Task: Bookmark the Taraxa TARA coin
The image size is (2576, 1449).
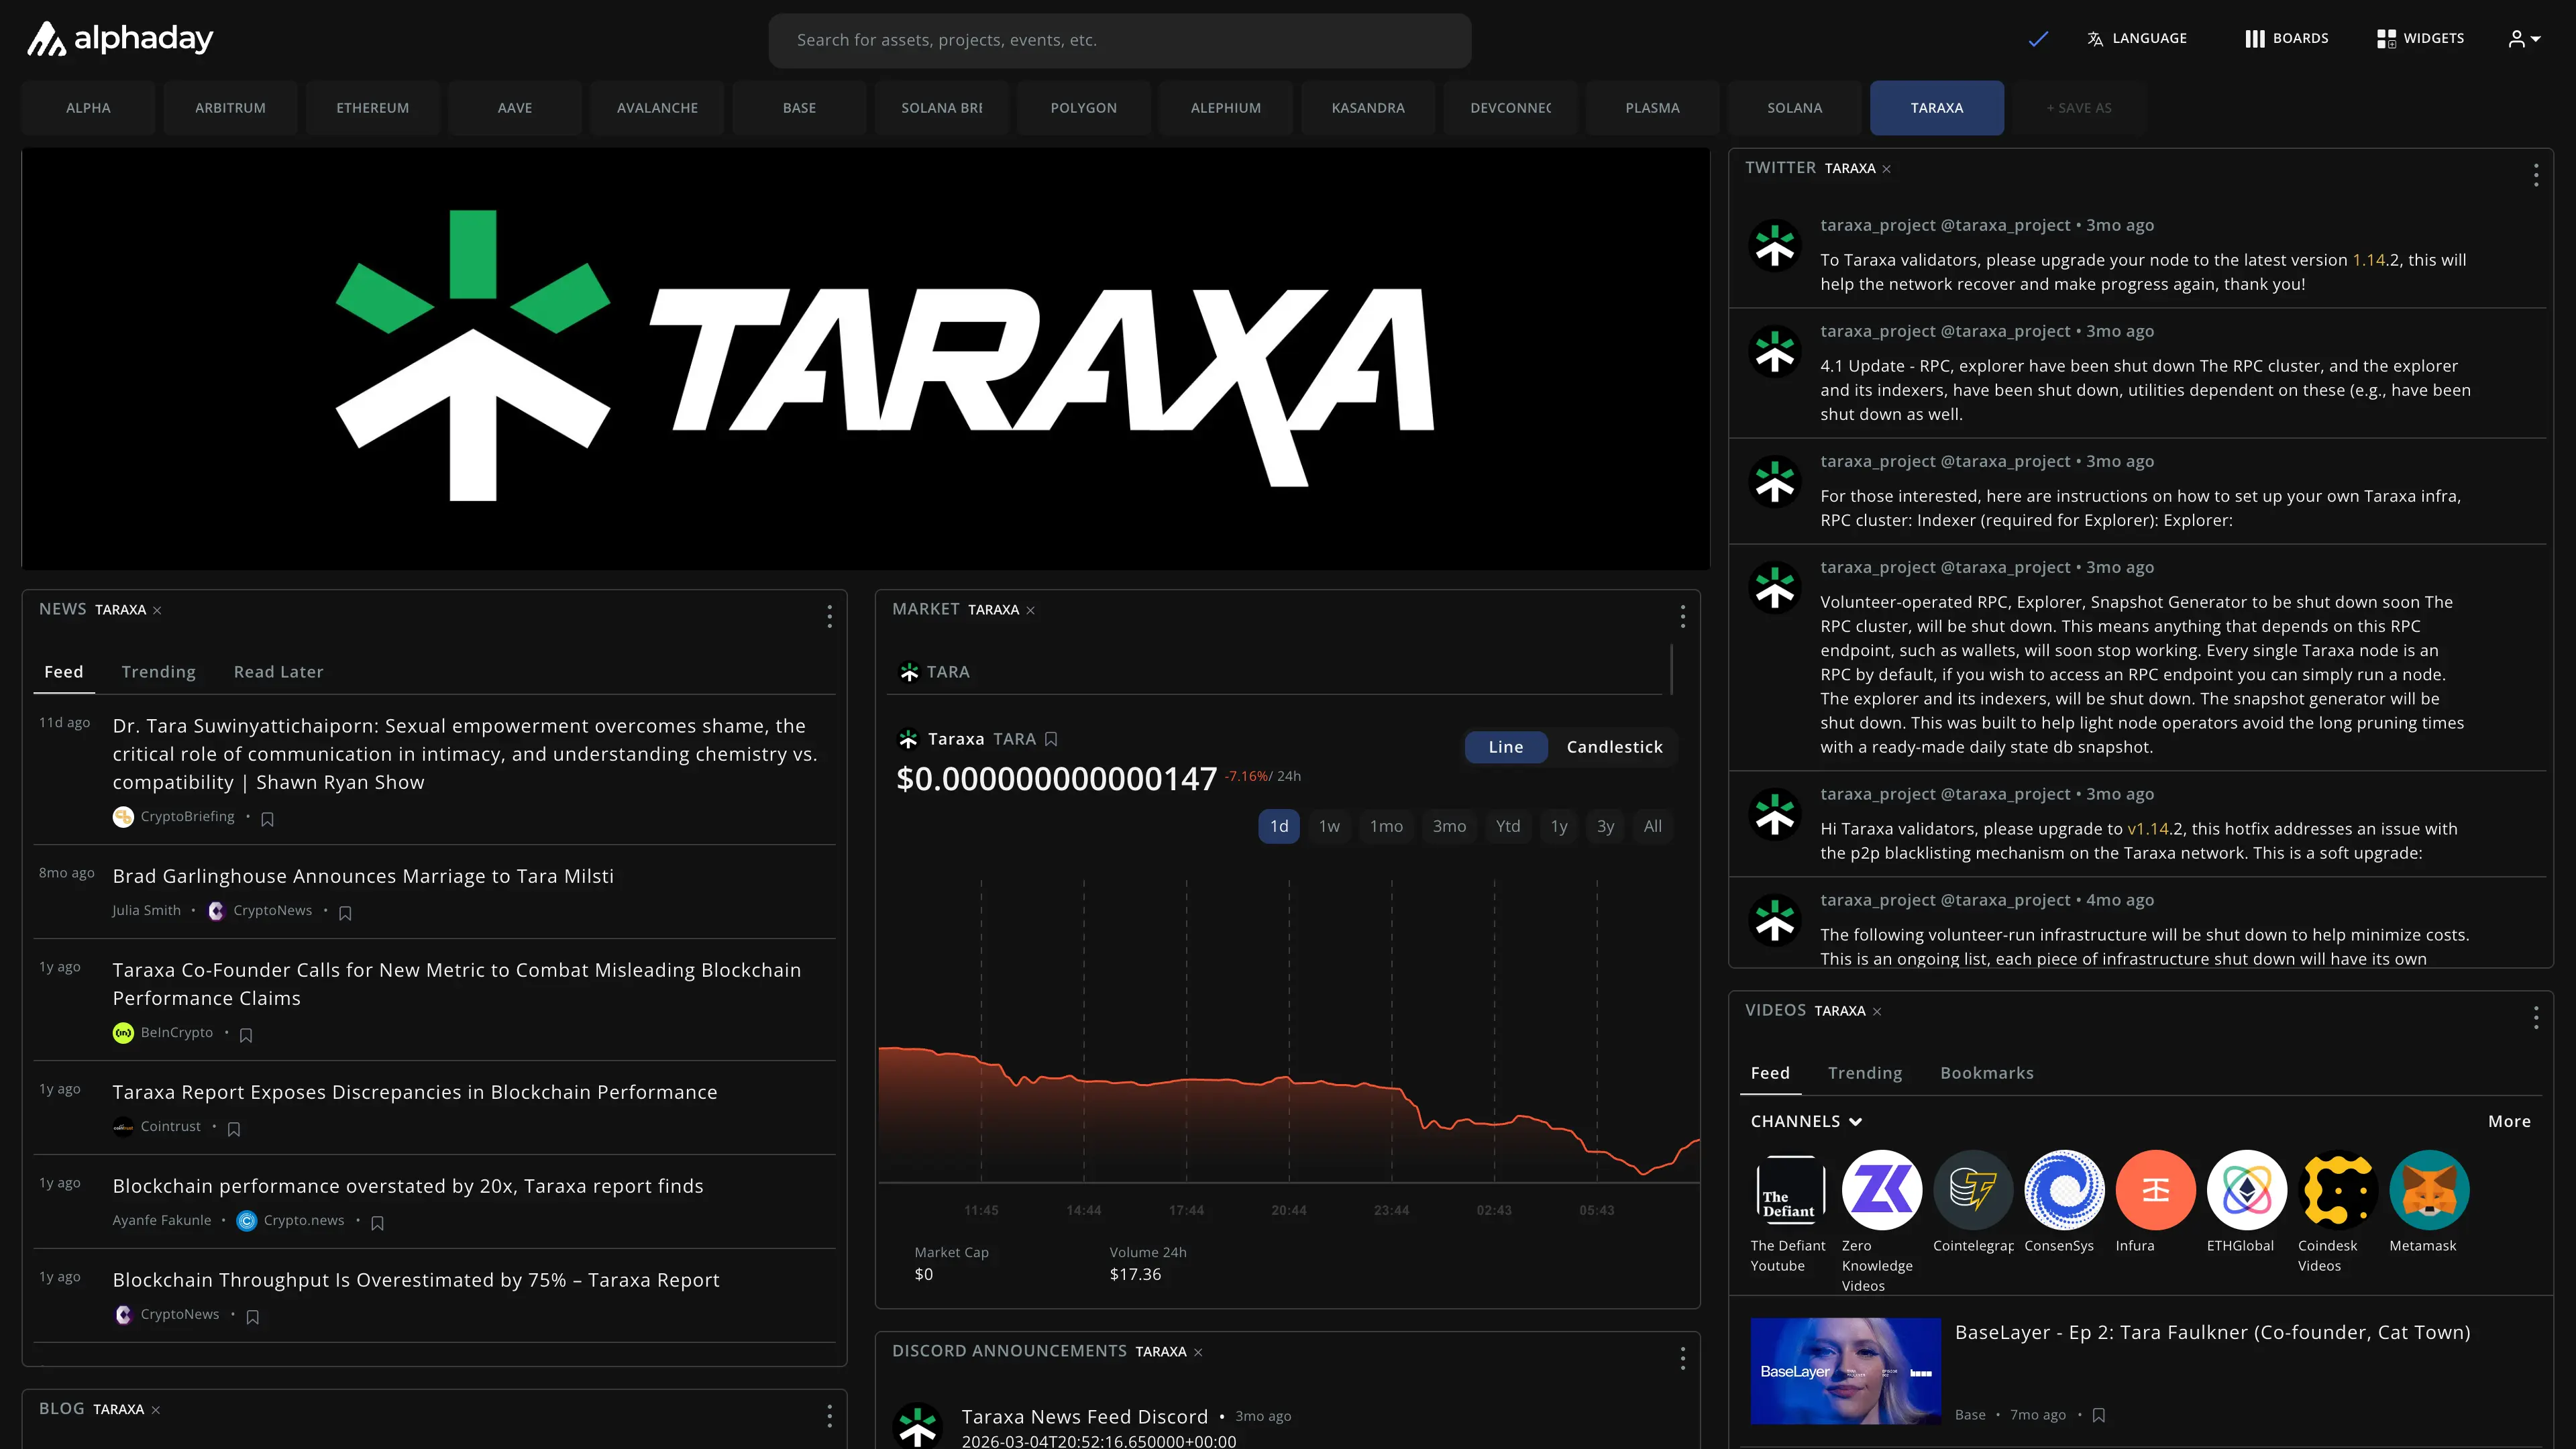Action: tap(1051, 739)
